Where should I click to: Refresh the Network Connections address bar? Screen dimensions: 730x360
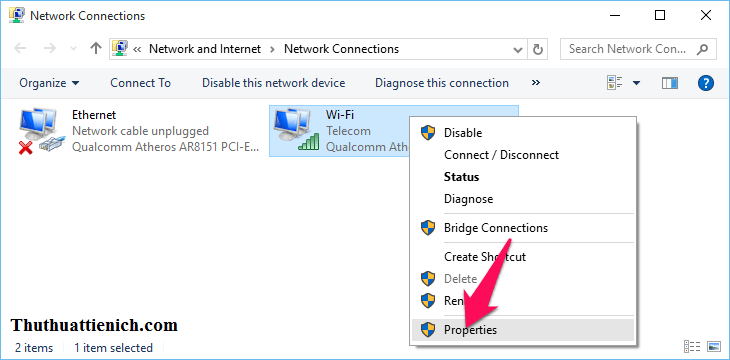coord(538,49)
